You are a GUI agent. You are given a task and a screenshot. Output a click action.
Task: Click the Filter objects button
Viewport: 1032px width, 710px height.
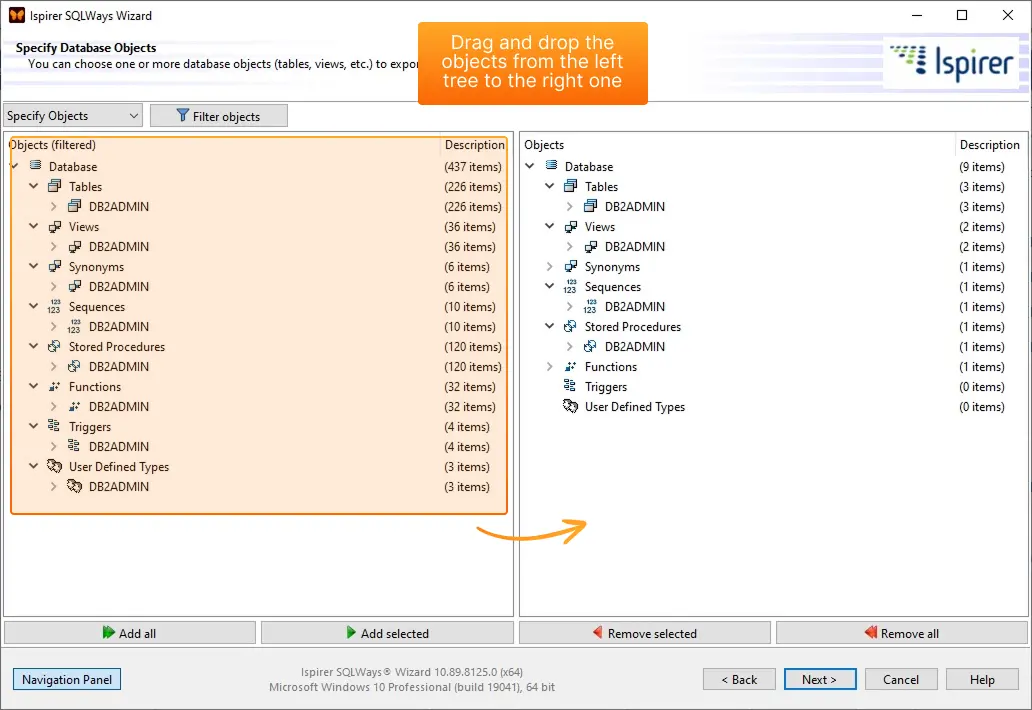pyautogui.click(x=219, y=116)
